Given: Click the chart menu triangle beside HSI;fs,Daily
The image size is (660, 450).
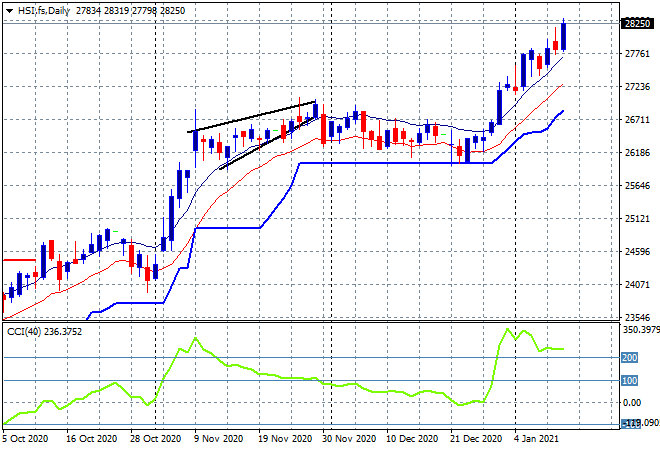Looking at the screenshot, I should coord(9,11).
